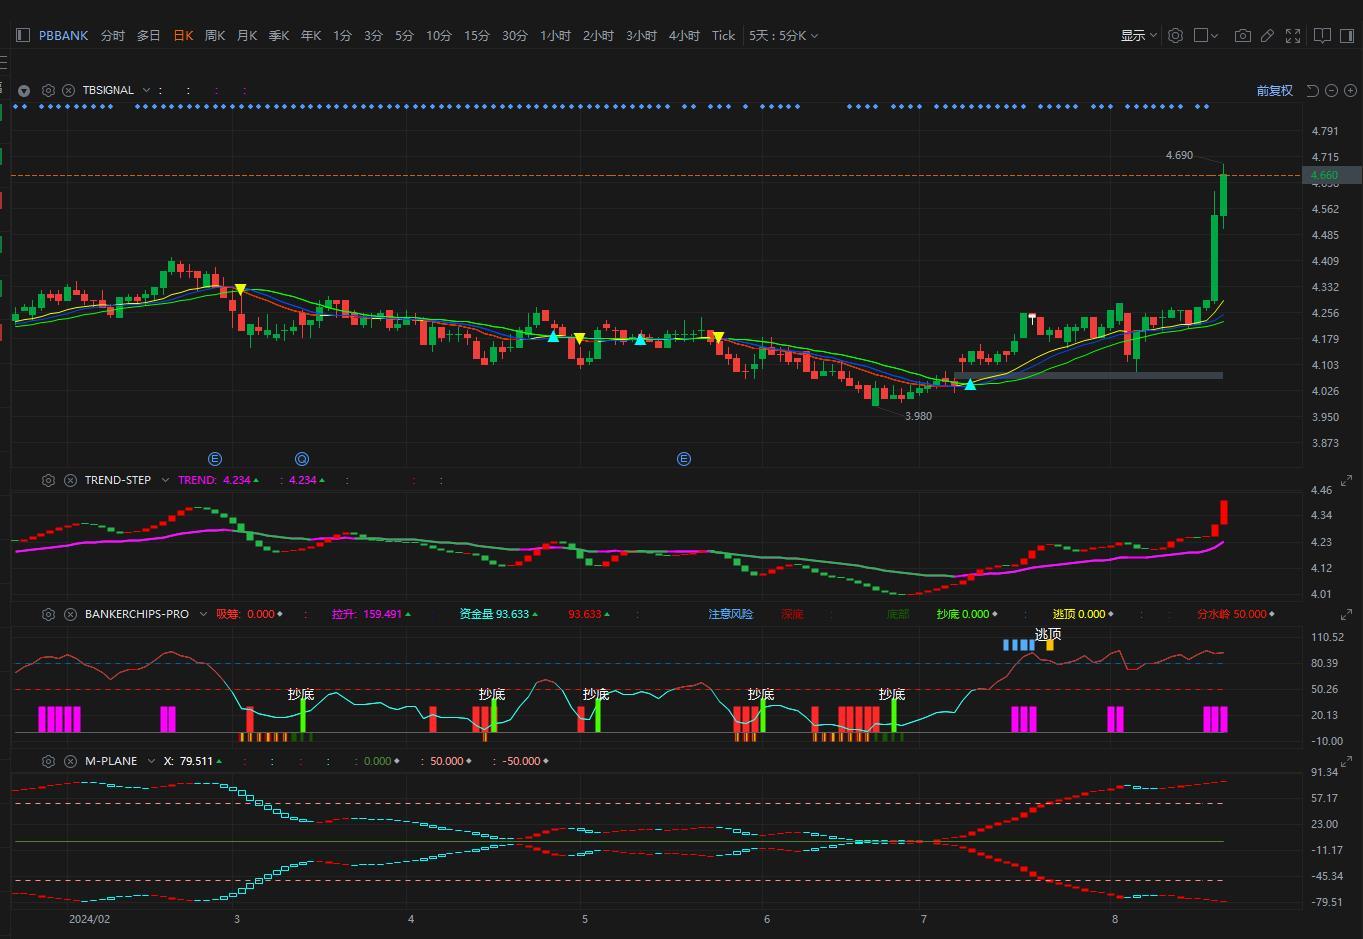The image size is (1363, 939).
Task: Toggle the right side panel icon
Action: point(1345,35)
